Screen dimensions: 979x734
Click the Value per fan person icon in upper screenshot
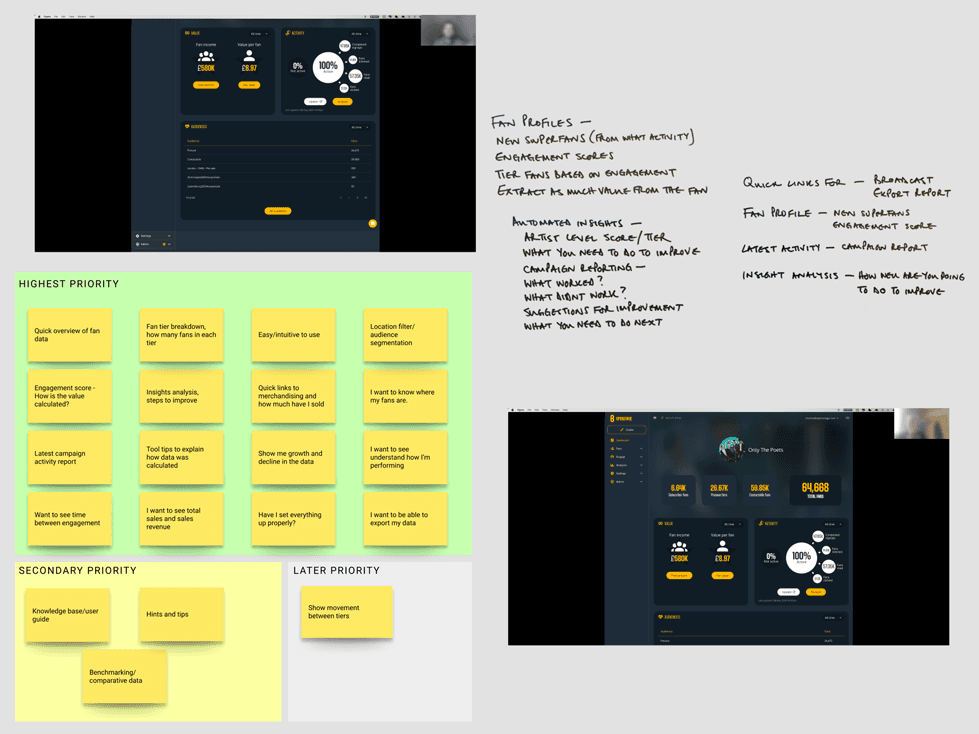tap(249, 57)
